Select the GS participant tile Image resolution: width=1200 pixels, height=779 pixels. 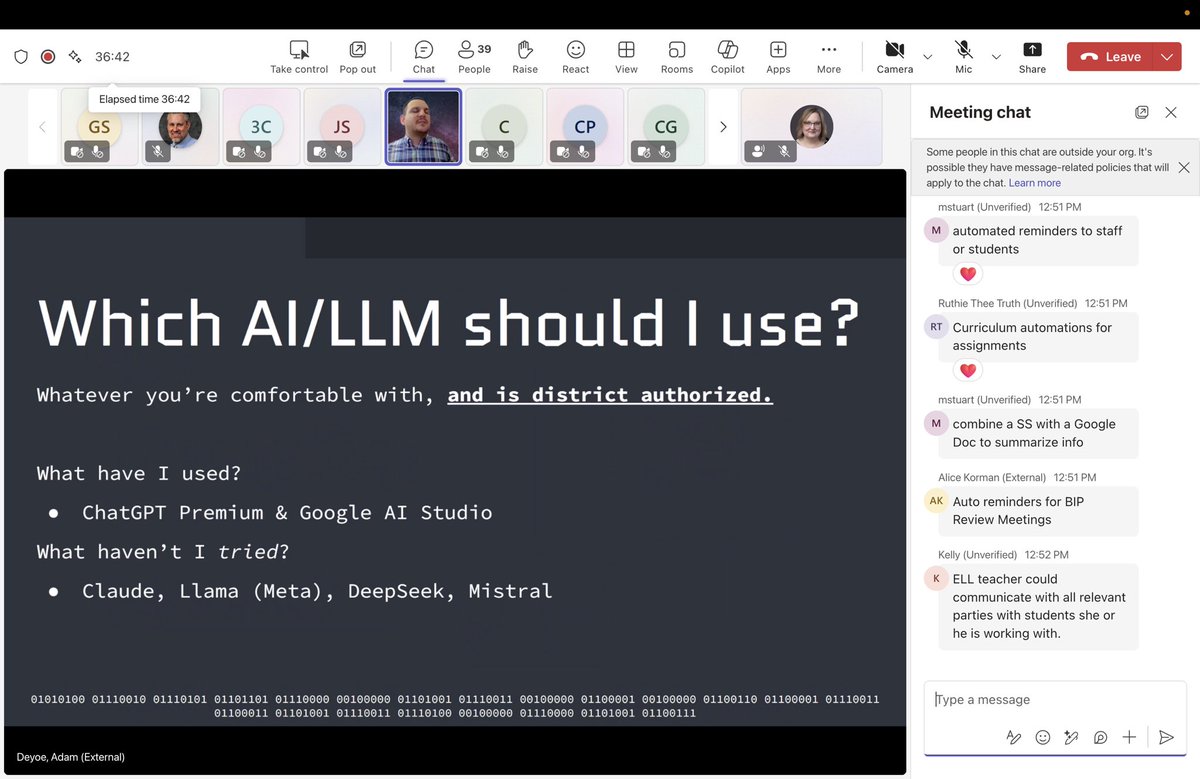(99, 126)
